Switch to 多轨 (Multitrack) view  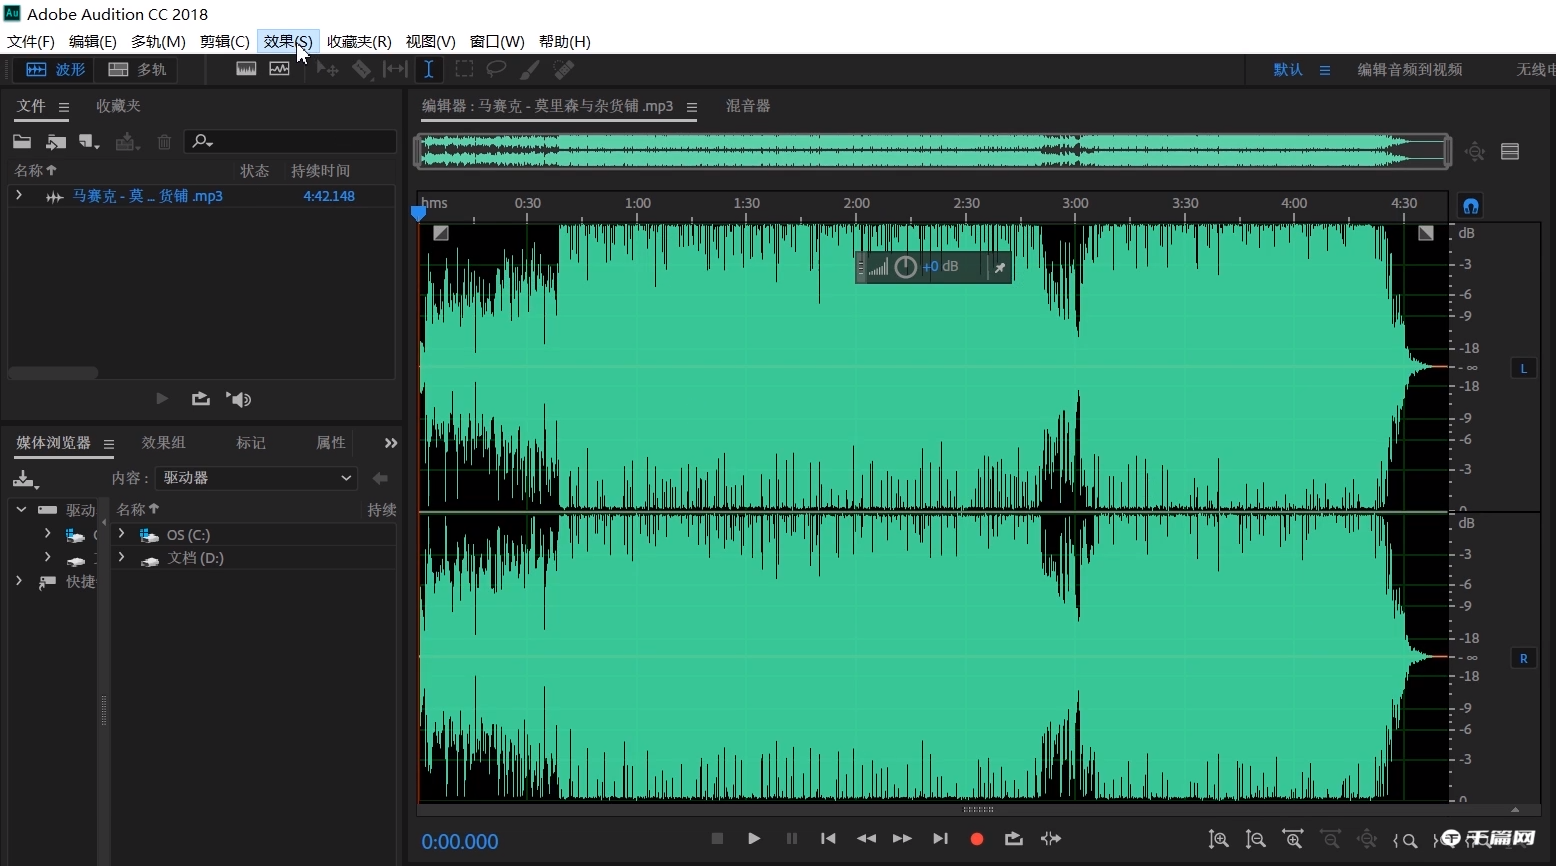[137, 69]
